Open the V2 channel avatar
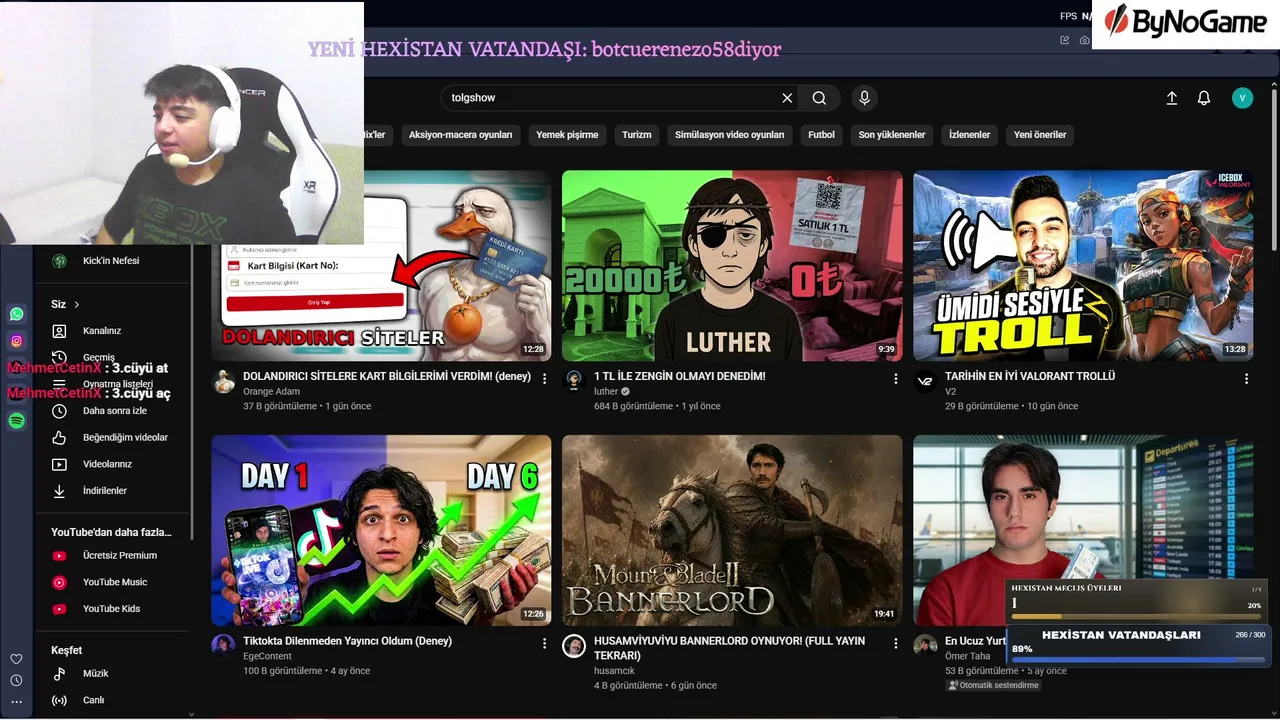 click(925, 382)
